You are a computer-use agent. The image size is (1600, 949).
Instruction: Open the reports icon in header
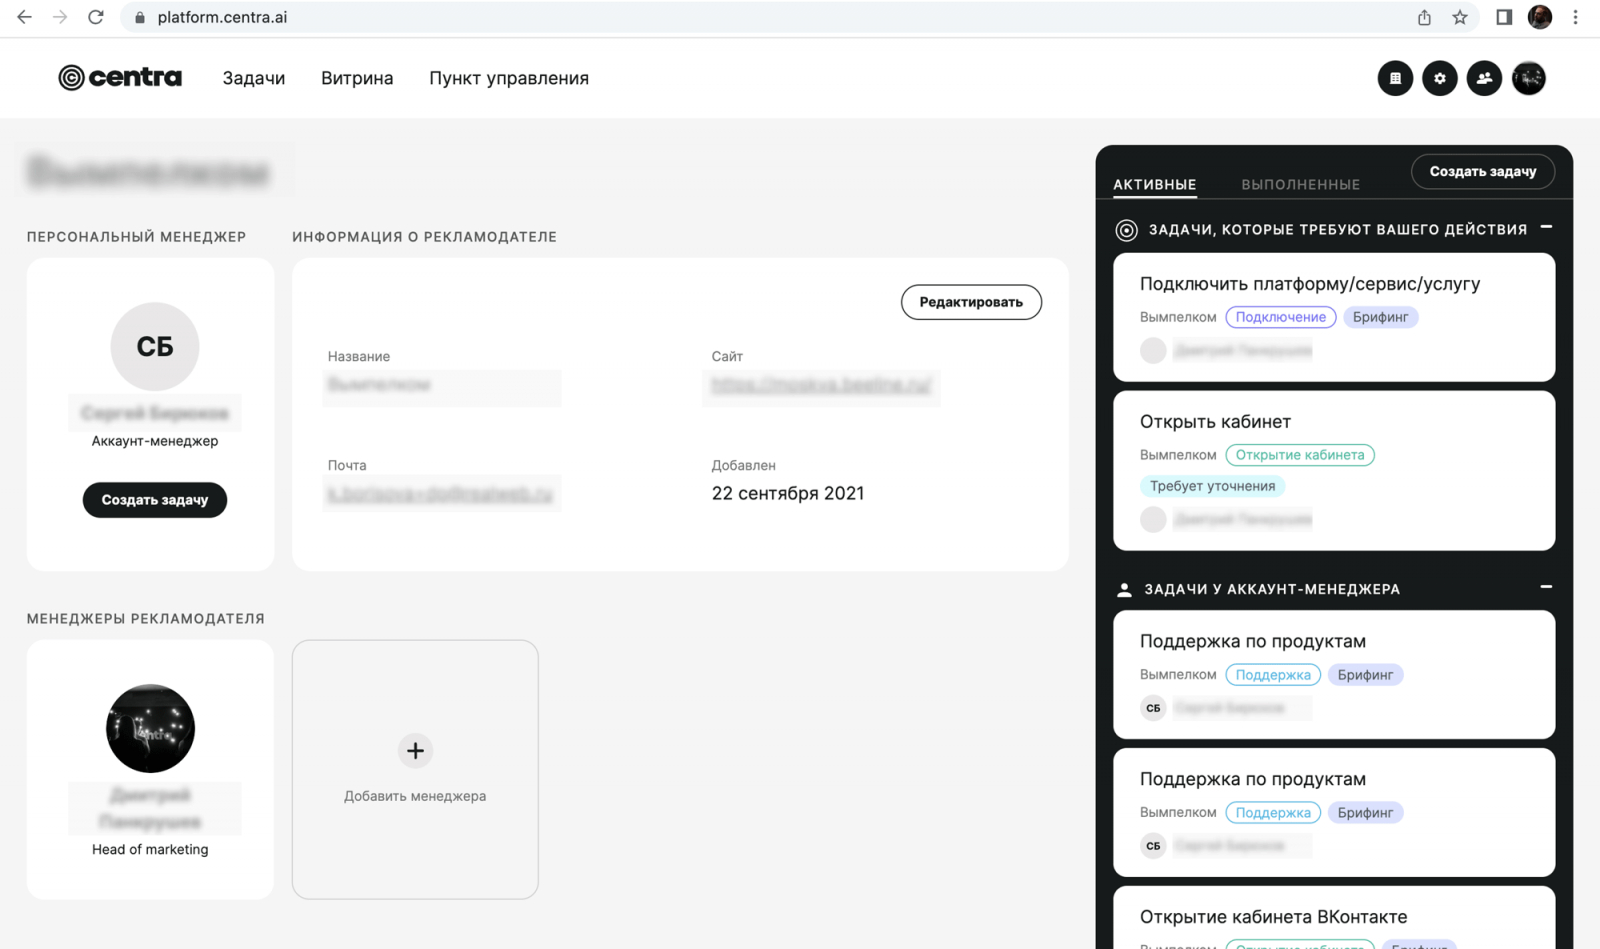[1395, 78]
